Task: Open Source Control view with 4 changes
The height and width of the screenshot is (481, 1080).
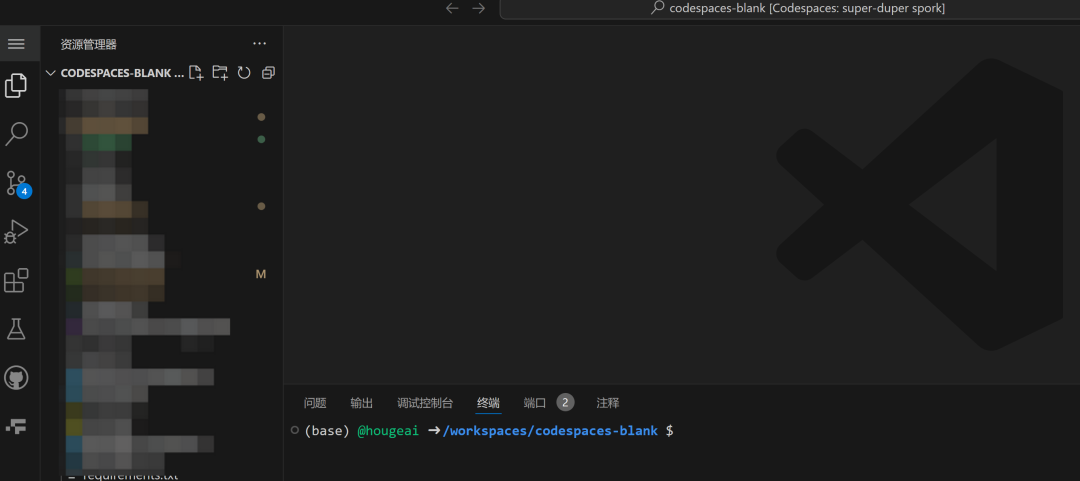Action: click(17, 184)
